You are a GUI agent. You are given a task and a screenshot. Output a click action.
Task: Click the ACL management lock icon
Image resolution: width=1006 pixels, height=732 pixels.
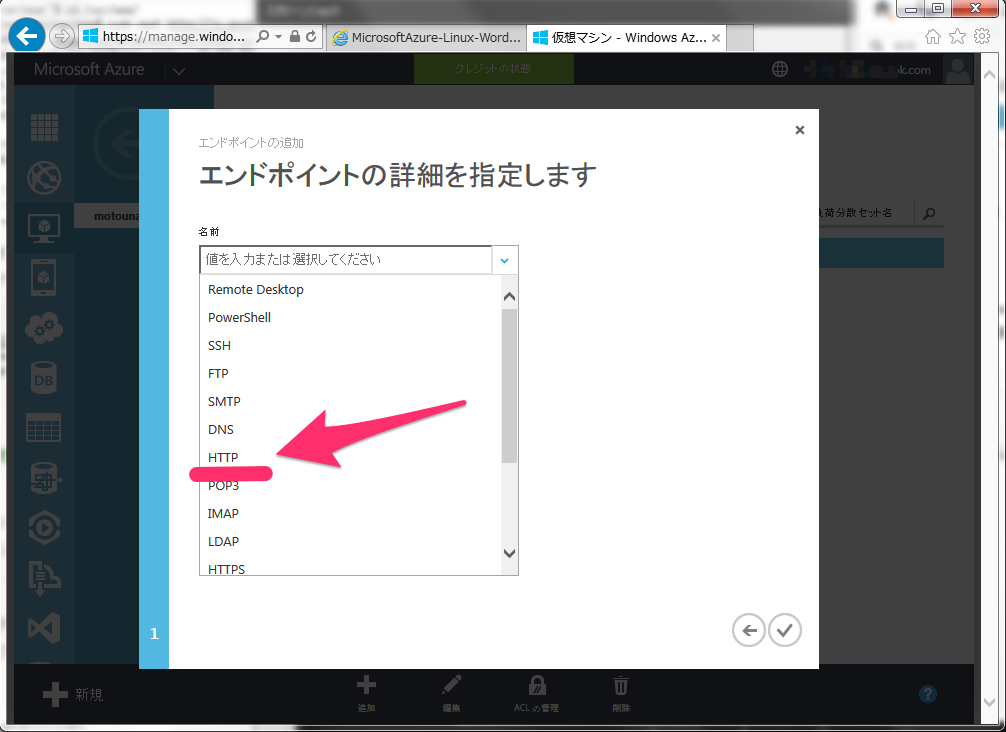pyautogui.click(x=537, y=685)
